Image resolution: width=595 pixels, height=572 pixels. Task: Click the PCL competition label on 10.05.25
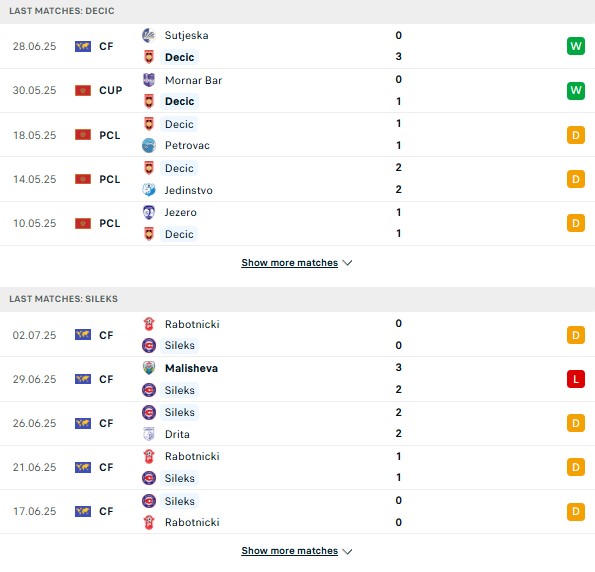click(110, 224)
